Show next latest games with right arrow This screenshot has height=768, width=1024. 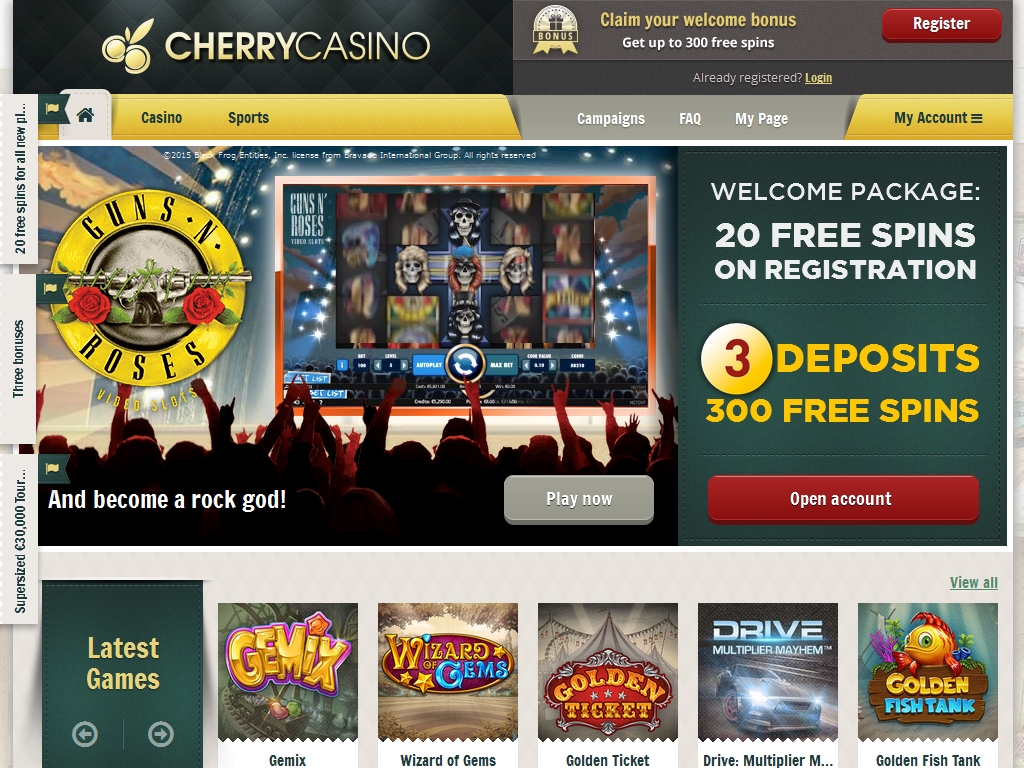point(161,734)
